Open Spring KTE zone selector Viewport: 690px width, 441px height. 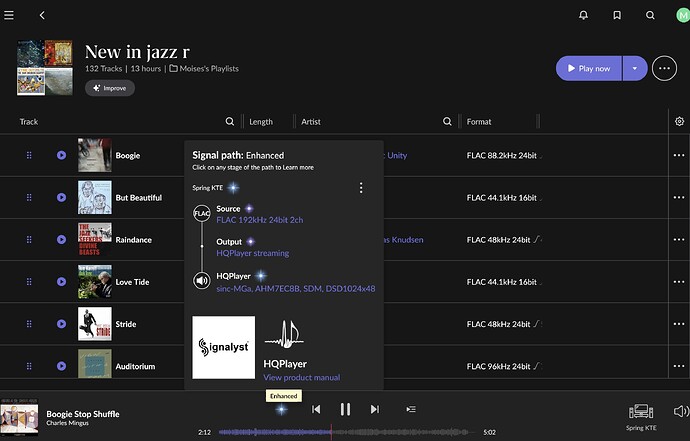click(641, 417)
